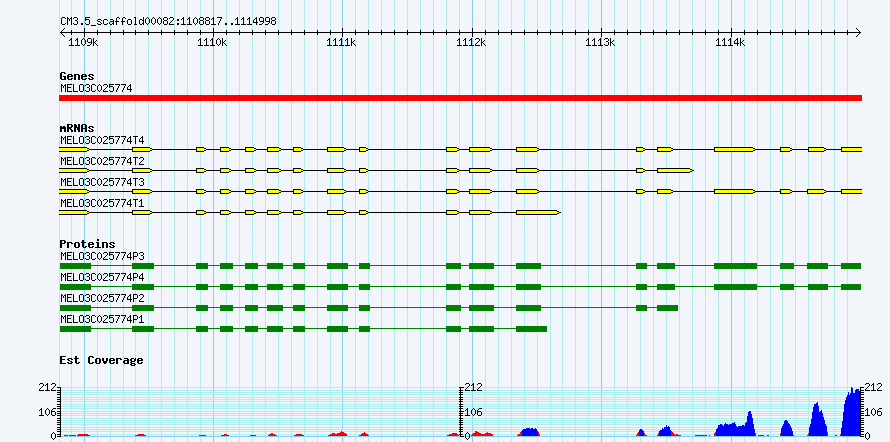Click the mRNAs track title
The image size is (890, 442).
(x=77, y=128)
